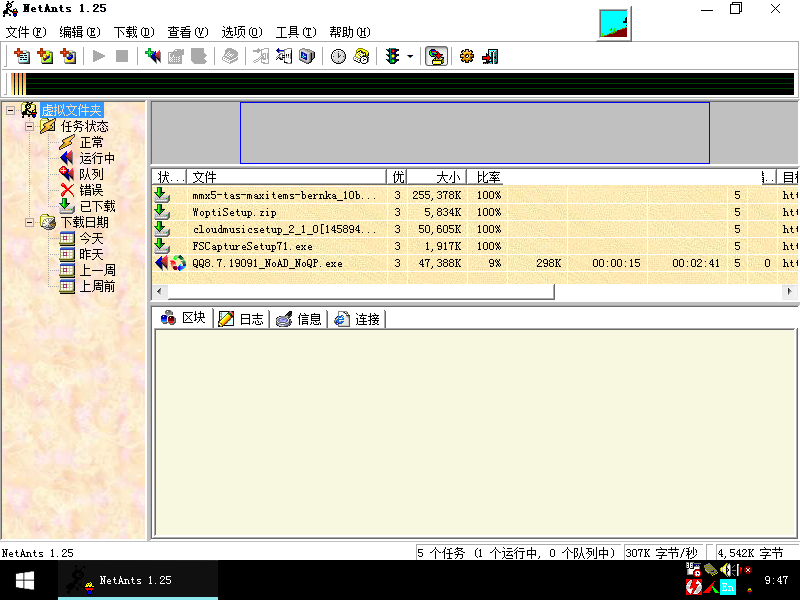Click the NetAnts 1.25 taskbar button
Screen dimensions: 800x600
pyautogui.click(x=138, y=580)
